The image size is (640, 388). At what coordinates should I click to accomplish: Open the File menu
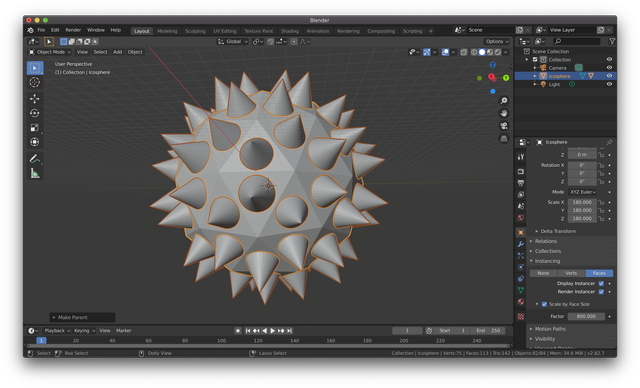(x=41, y=30)
